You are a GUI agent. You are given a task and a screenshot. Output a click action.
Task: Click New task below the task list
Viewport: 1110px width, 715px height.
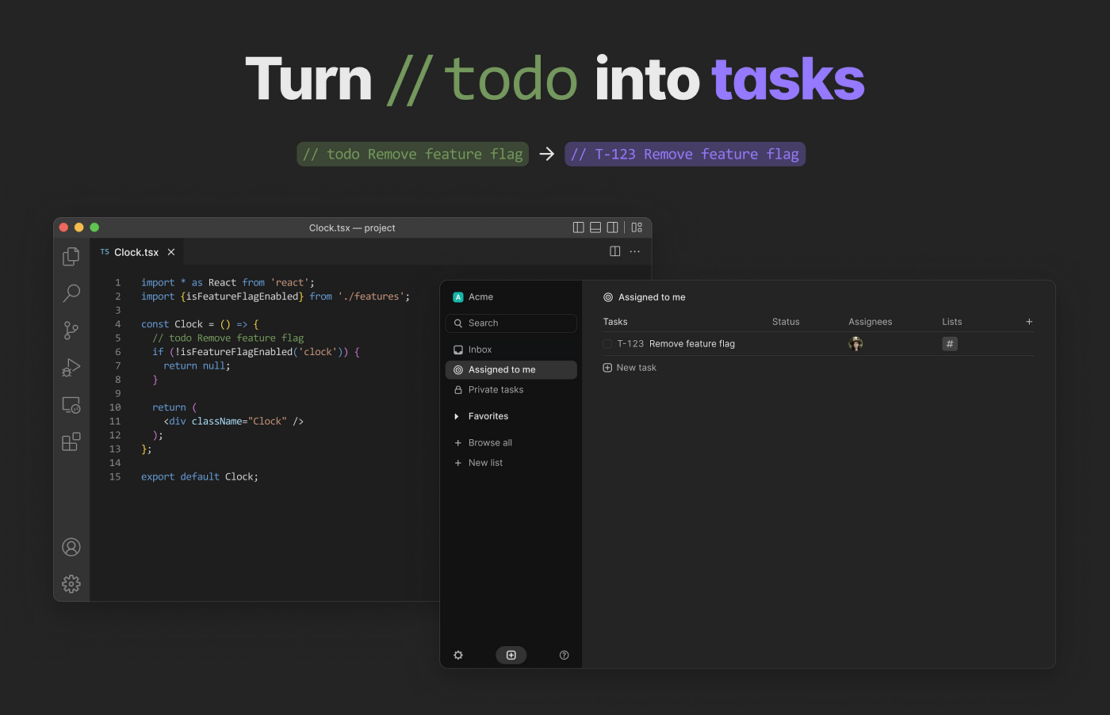pyautogui.click(x=630, y=368)
